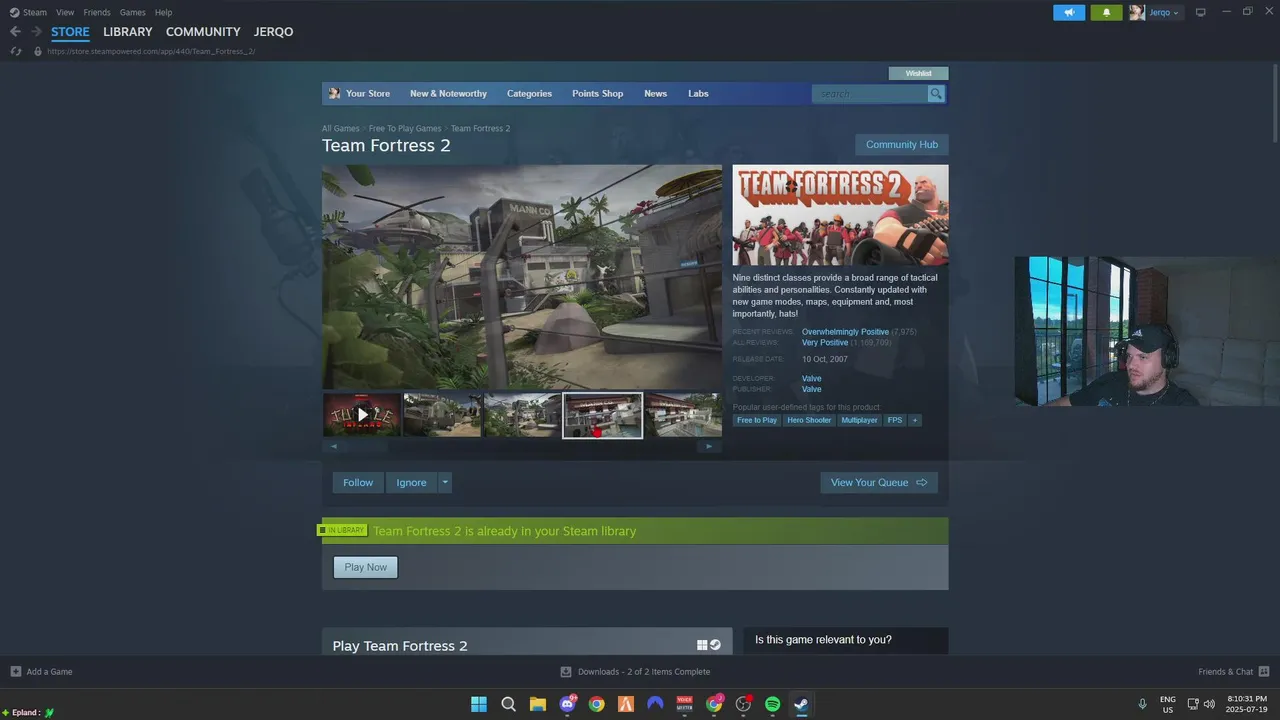The height and width of the screenshot is (720, 1280).
Task: Open the All Games breadcrumb
Action: [340, 128]
